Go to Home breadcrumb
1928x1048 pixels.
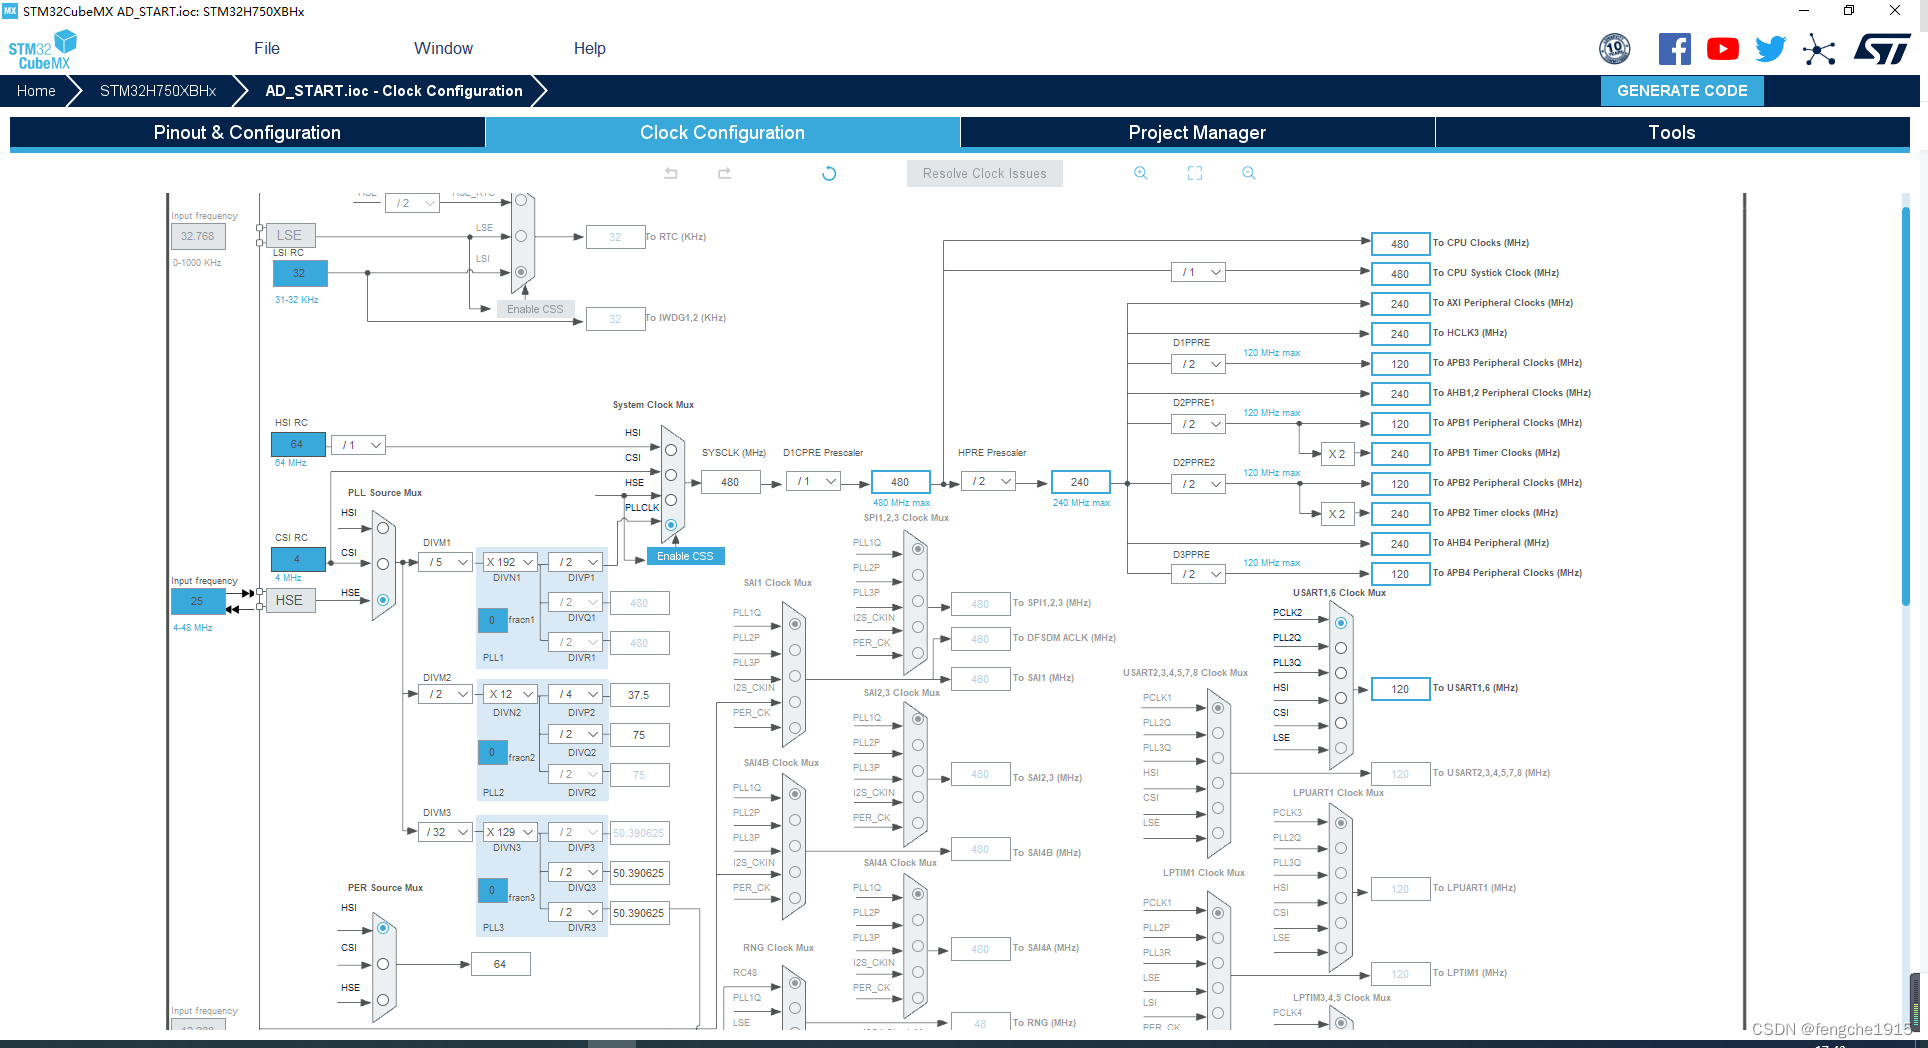pyautogui.click(x=36, y=91)
